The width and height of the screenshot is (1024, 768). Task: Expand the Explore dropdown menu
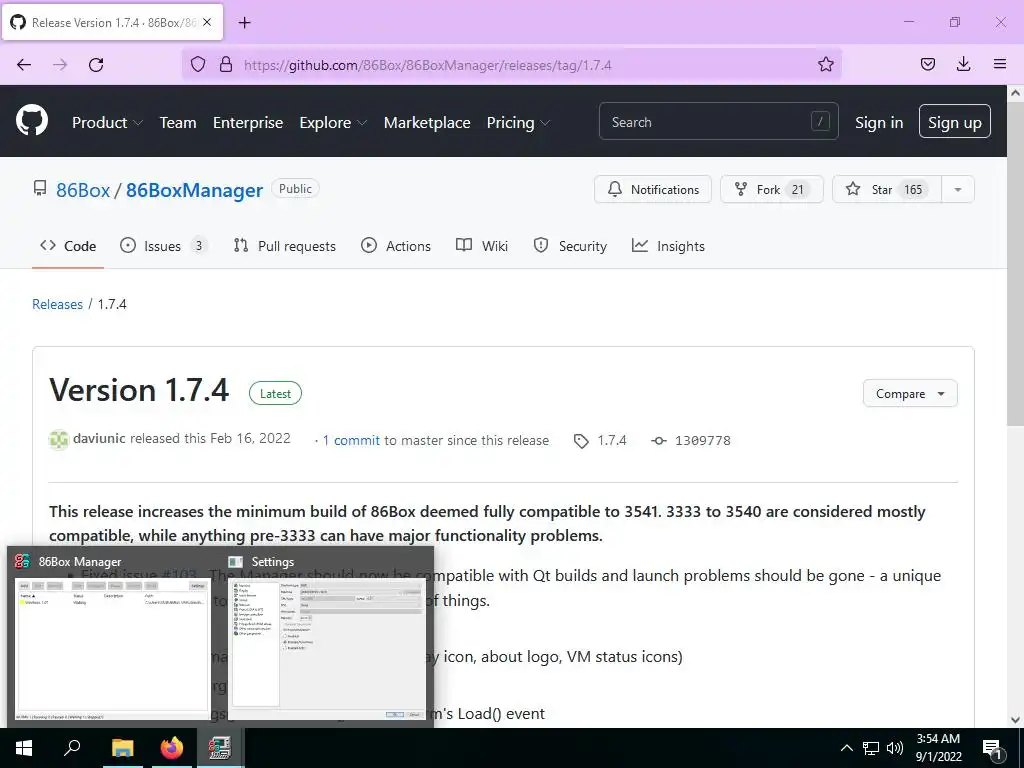pos(333,123)
